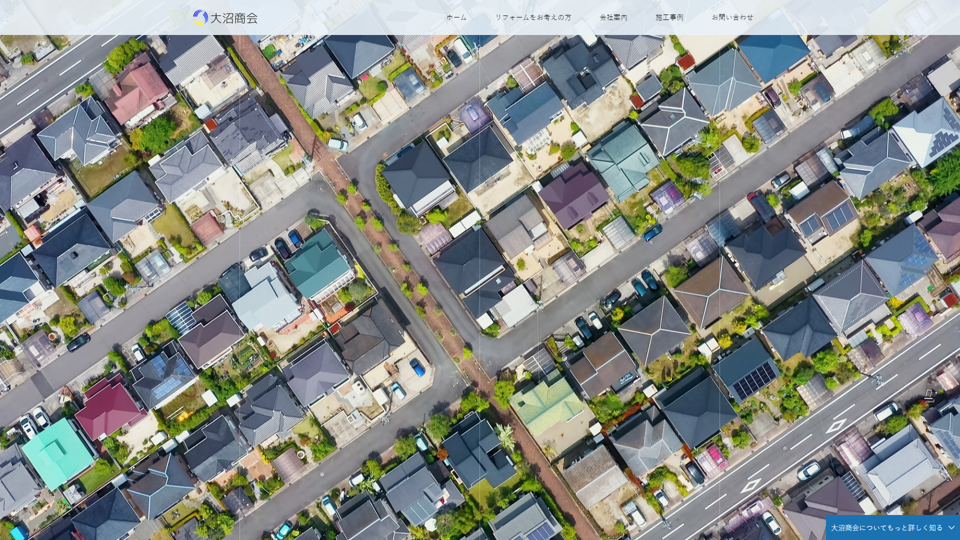Click the 大沼商会 circular logo icon
Viewport: 960px width, 540px height.
click(x=200, y=17)
